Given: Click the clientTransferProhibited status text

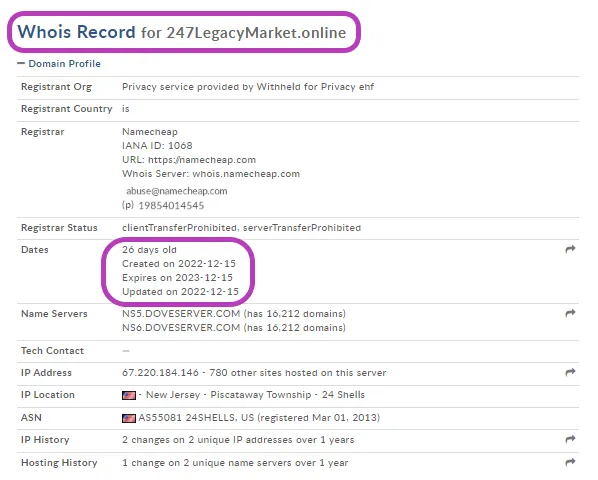Looking at the screenshot, I should 179,228.
